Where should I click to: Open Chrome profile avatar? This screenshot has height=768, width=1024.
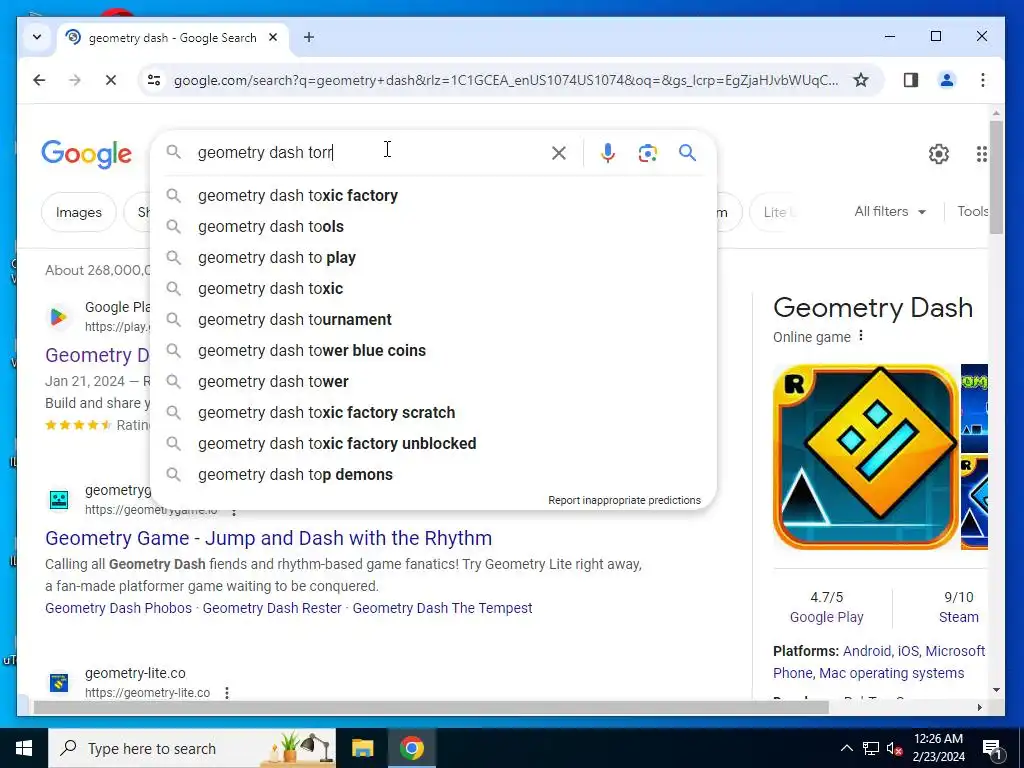coord(946,80)
